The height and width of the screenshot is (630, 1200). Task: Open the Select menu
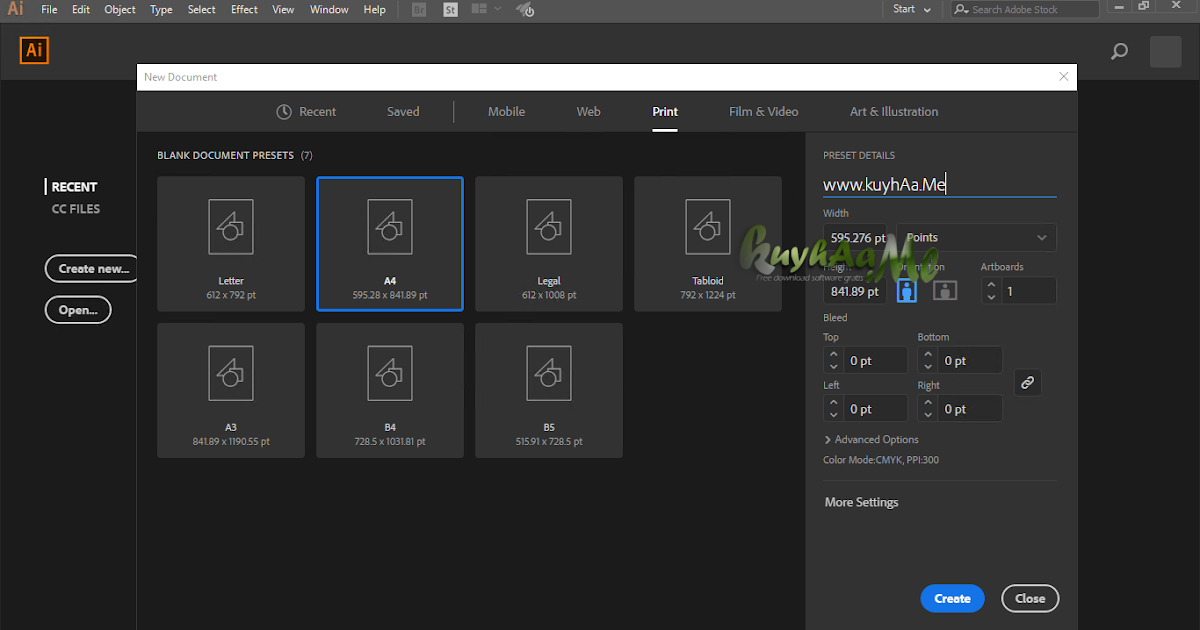click(202, 10)
